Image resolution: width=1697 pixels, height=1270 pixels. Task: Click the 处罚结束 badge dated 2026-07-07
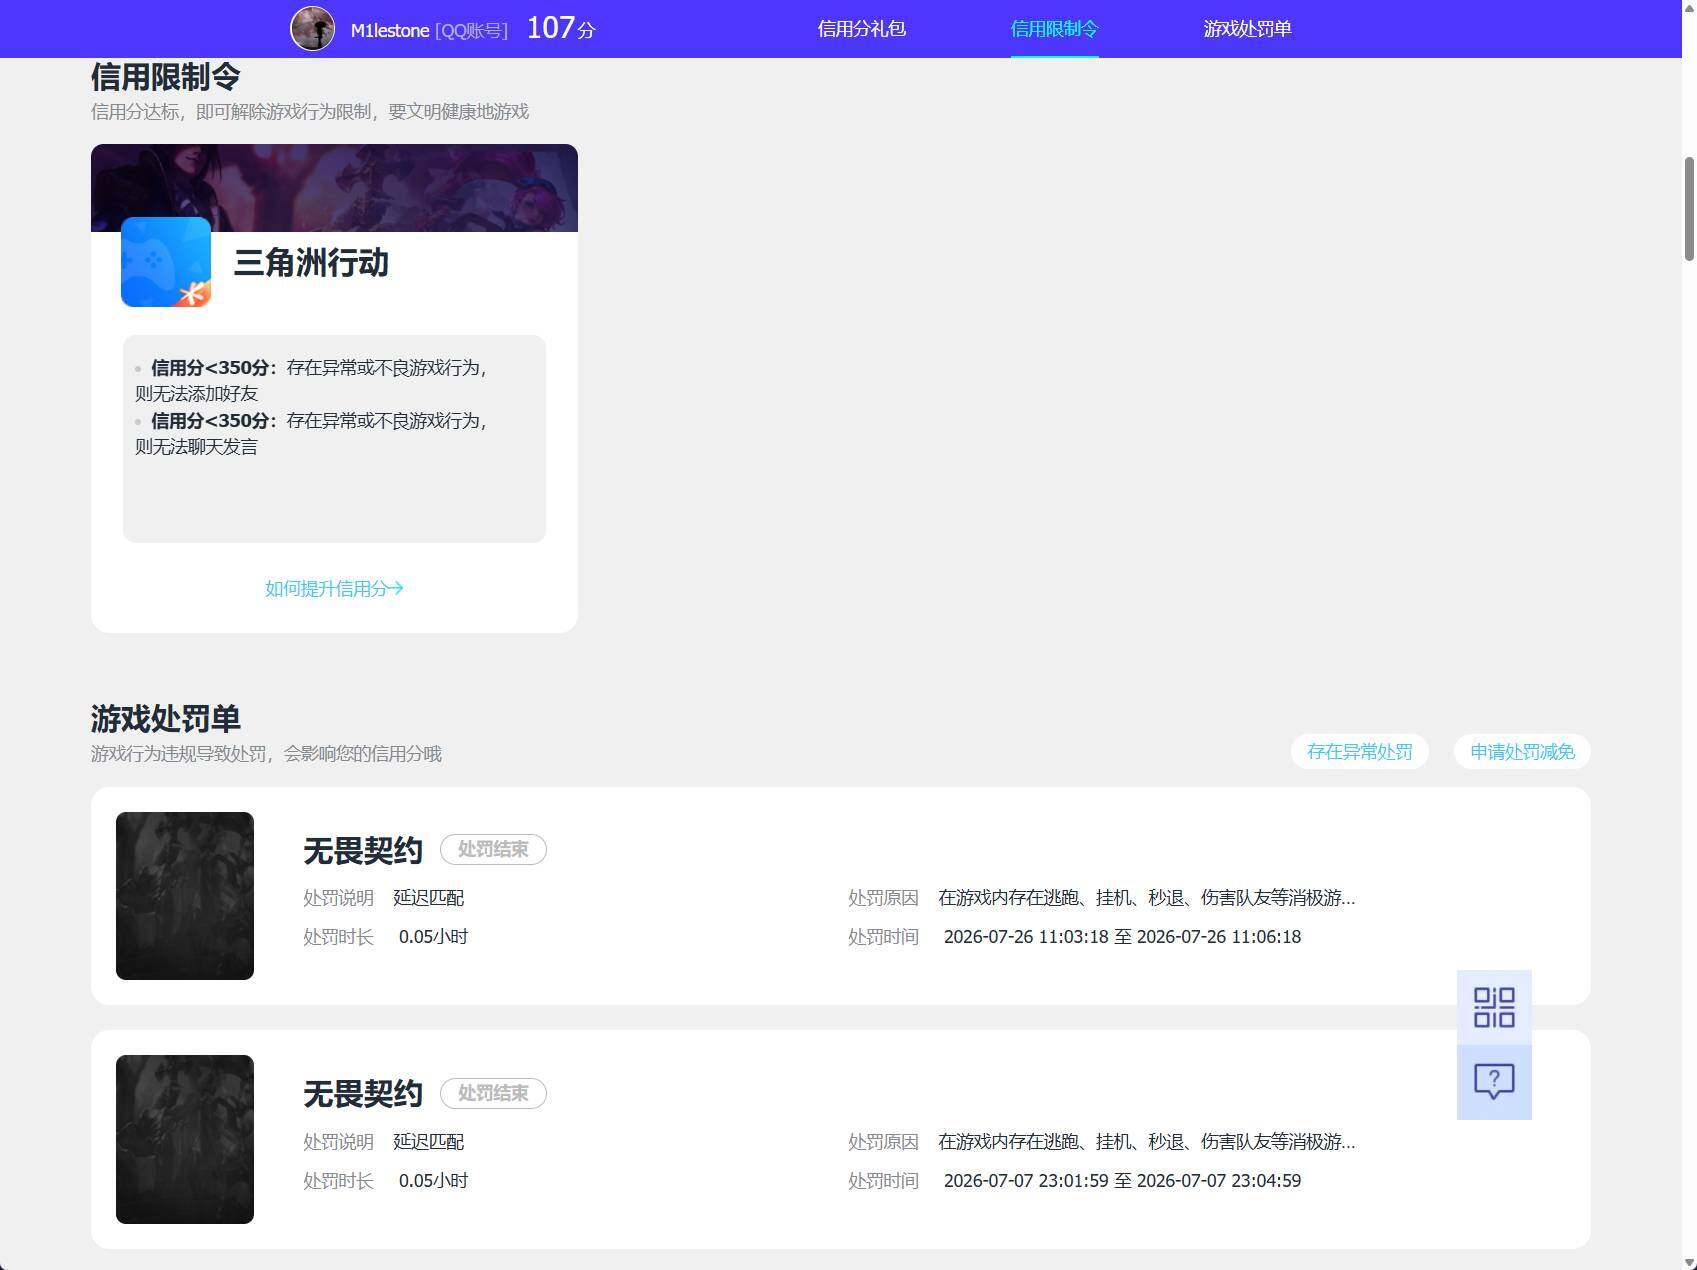pos(493,1093)
